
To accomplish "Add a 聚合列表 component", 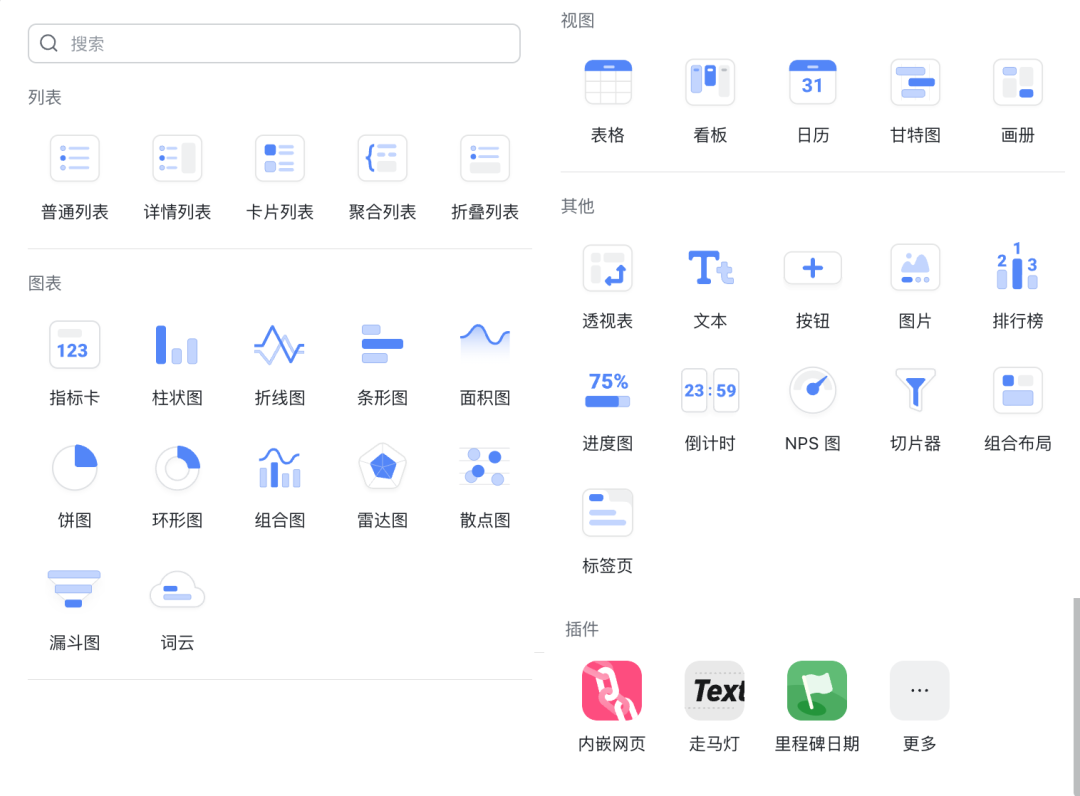I will click(382, 158).
